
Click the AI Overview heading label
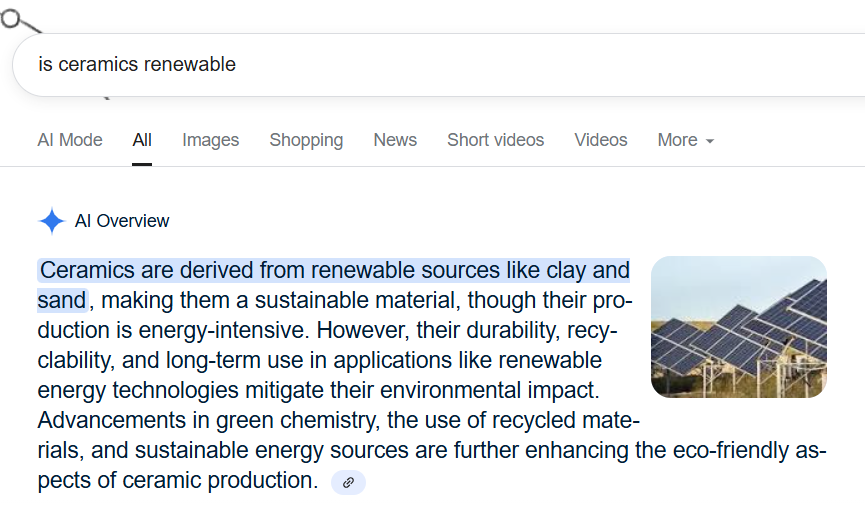[x=122, y=221]
